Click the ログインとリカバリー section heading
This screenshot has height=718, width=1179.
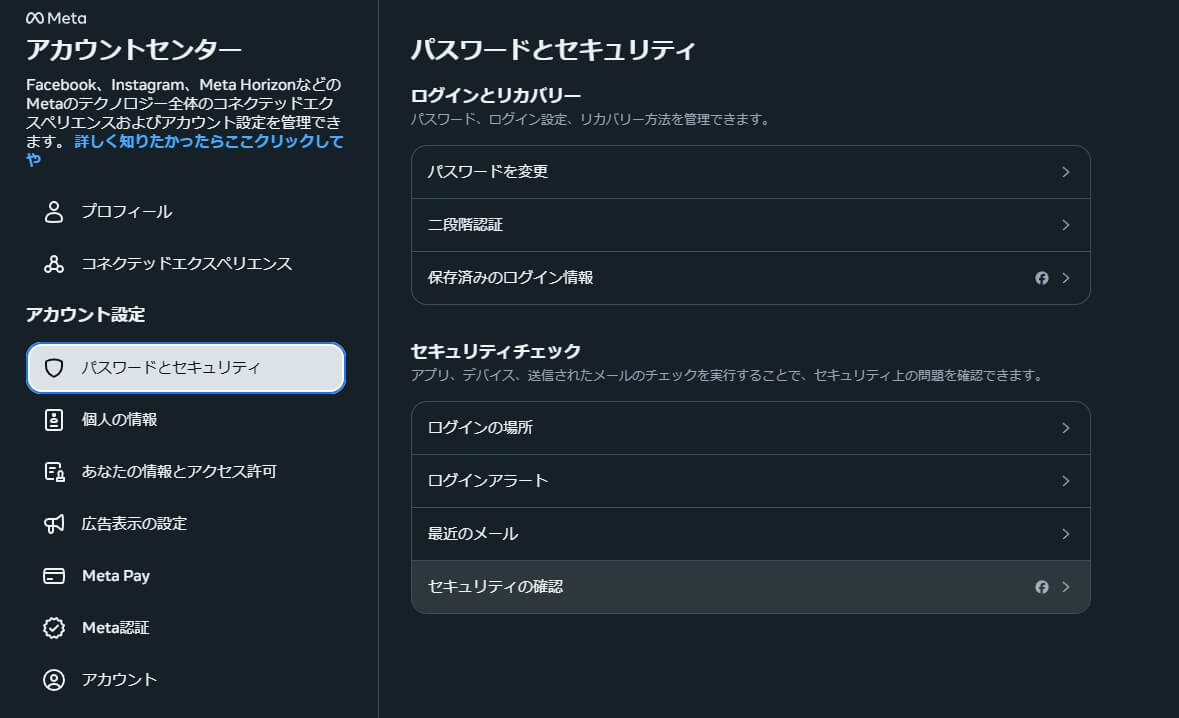(496, 95)
